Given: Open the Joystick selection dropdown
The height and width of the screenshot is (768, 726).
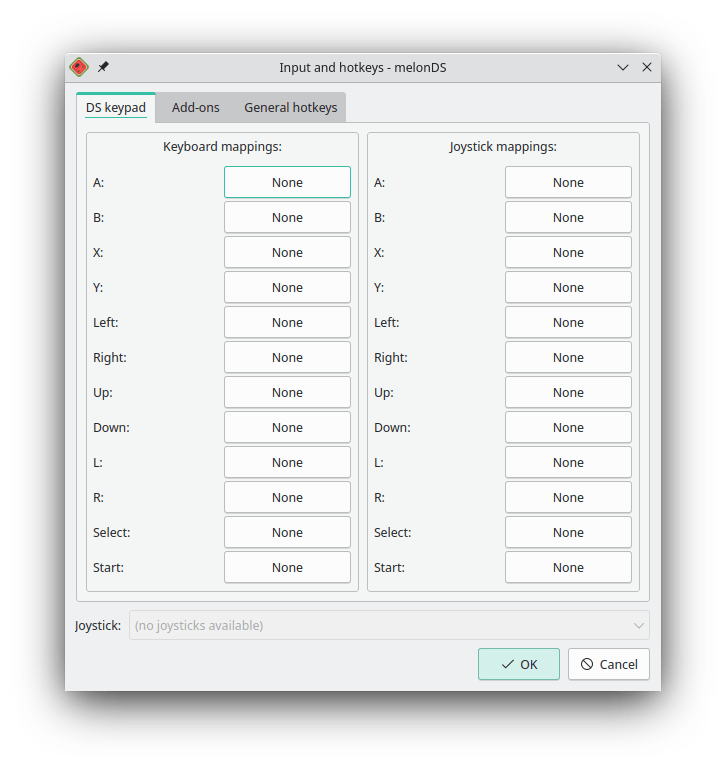Looking at the screenshot, I should [389, 625].
